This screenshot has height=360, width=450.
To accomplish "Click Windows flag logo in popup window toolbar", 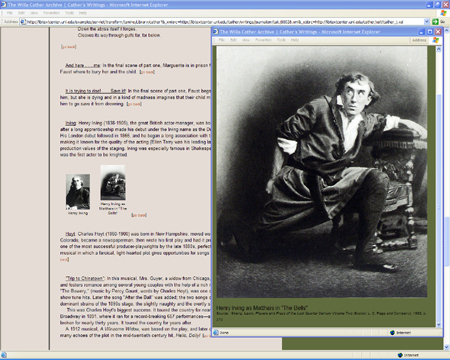I will (x=435, y=40).
